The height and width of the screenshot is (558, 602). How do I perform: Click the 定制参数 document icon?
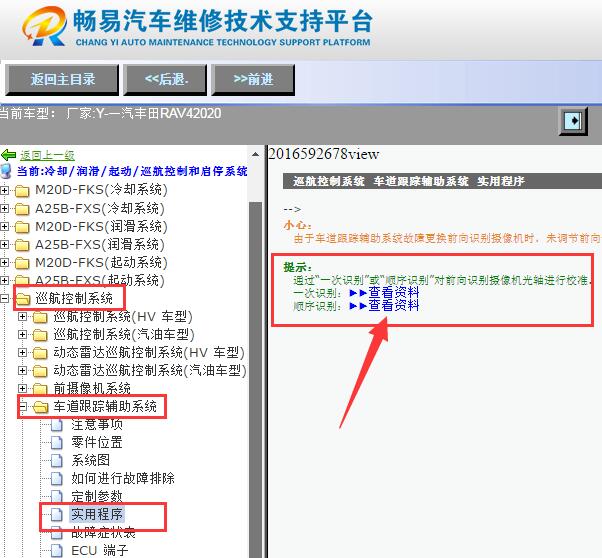click(x=57, y=497)
